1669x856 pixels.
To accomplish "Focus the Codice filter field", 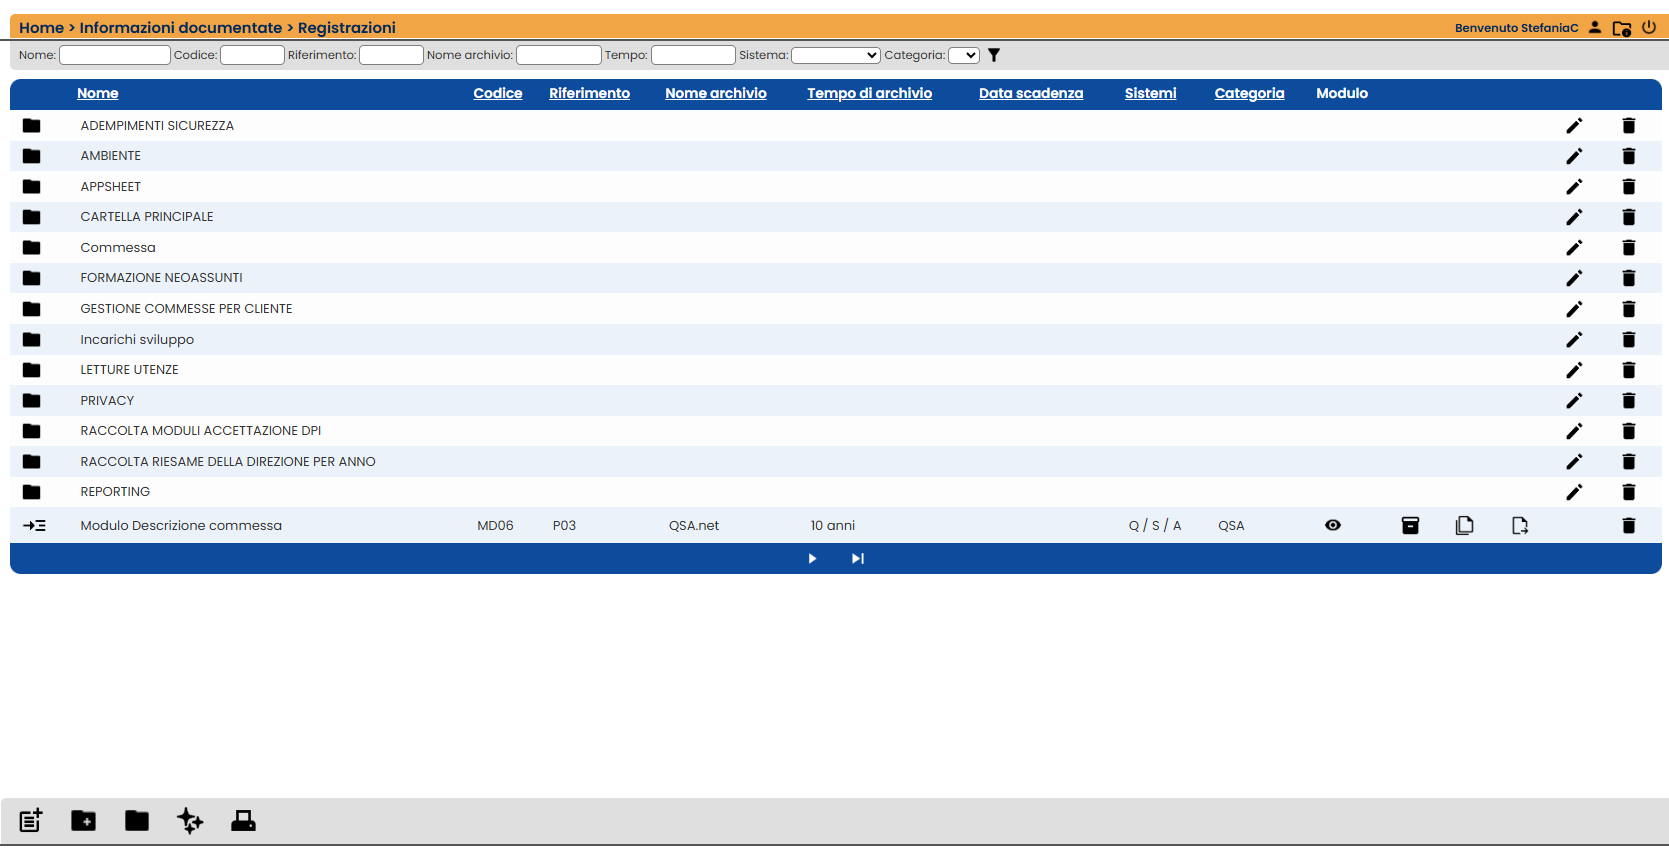I will (252, 55).
